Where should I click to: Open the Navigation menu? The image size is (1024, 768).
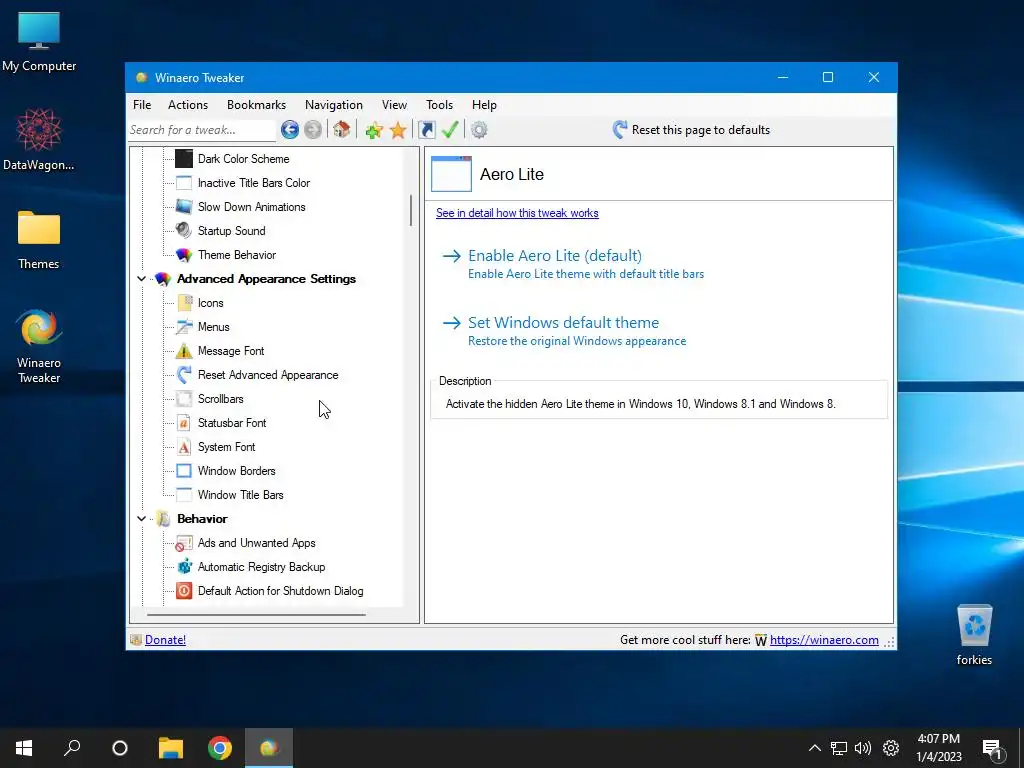click(x=334, y=104)
